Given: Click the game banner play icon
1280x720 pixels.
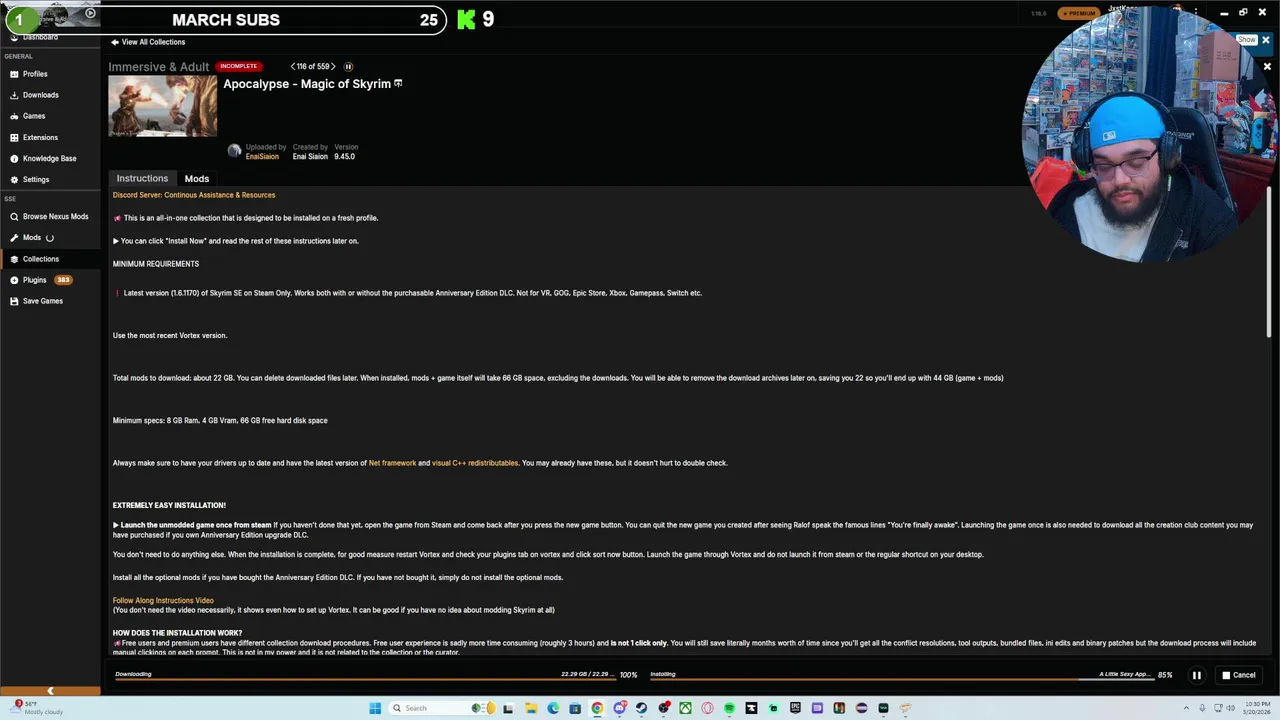Looking at the screenshot, I should (90, 13).
